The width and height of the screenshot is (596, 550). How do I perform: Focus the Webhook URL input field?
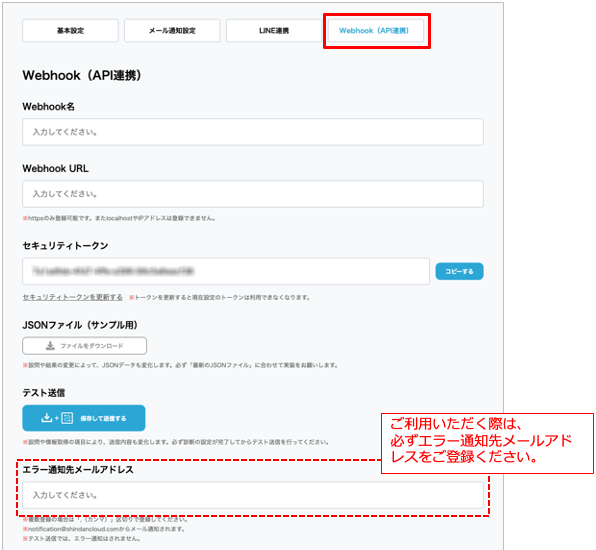pyautogui.click(x=253, y=194)
